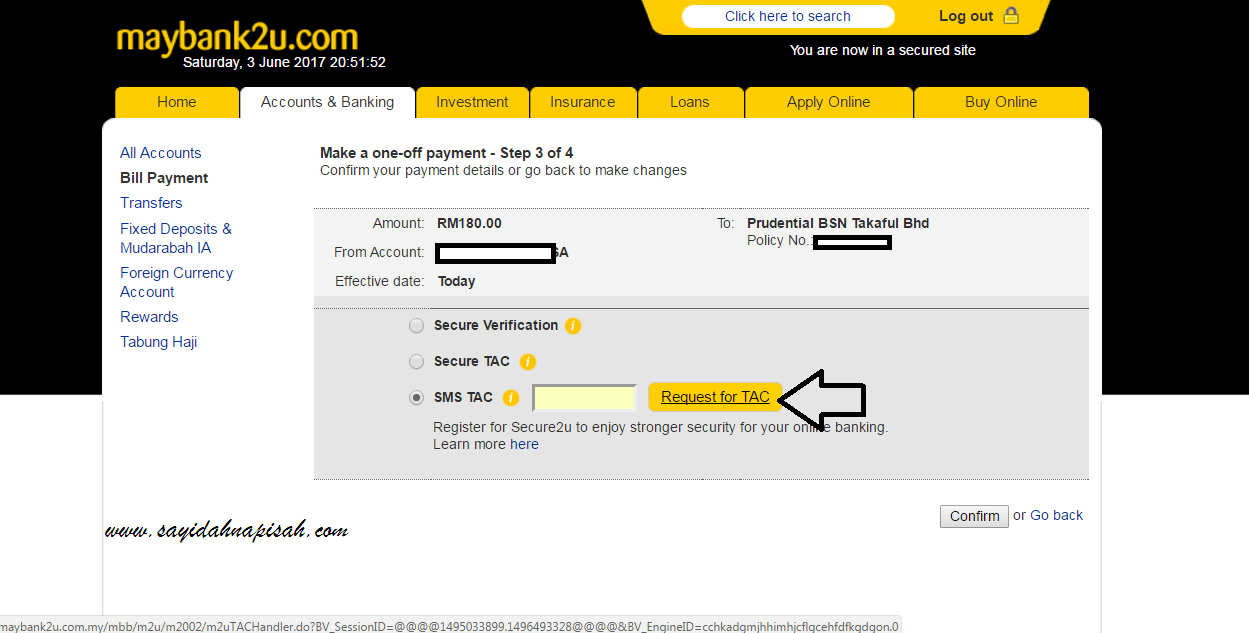Click 'You are now in a secured site'

click(883, 50)
